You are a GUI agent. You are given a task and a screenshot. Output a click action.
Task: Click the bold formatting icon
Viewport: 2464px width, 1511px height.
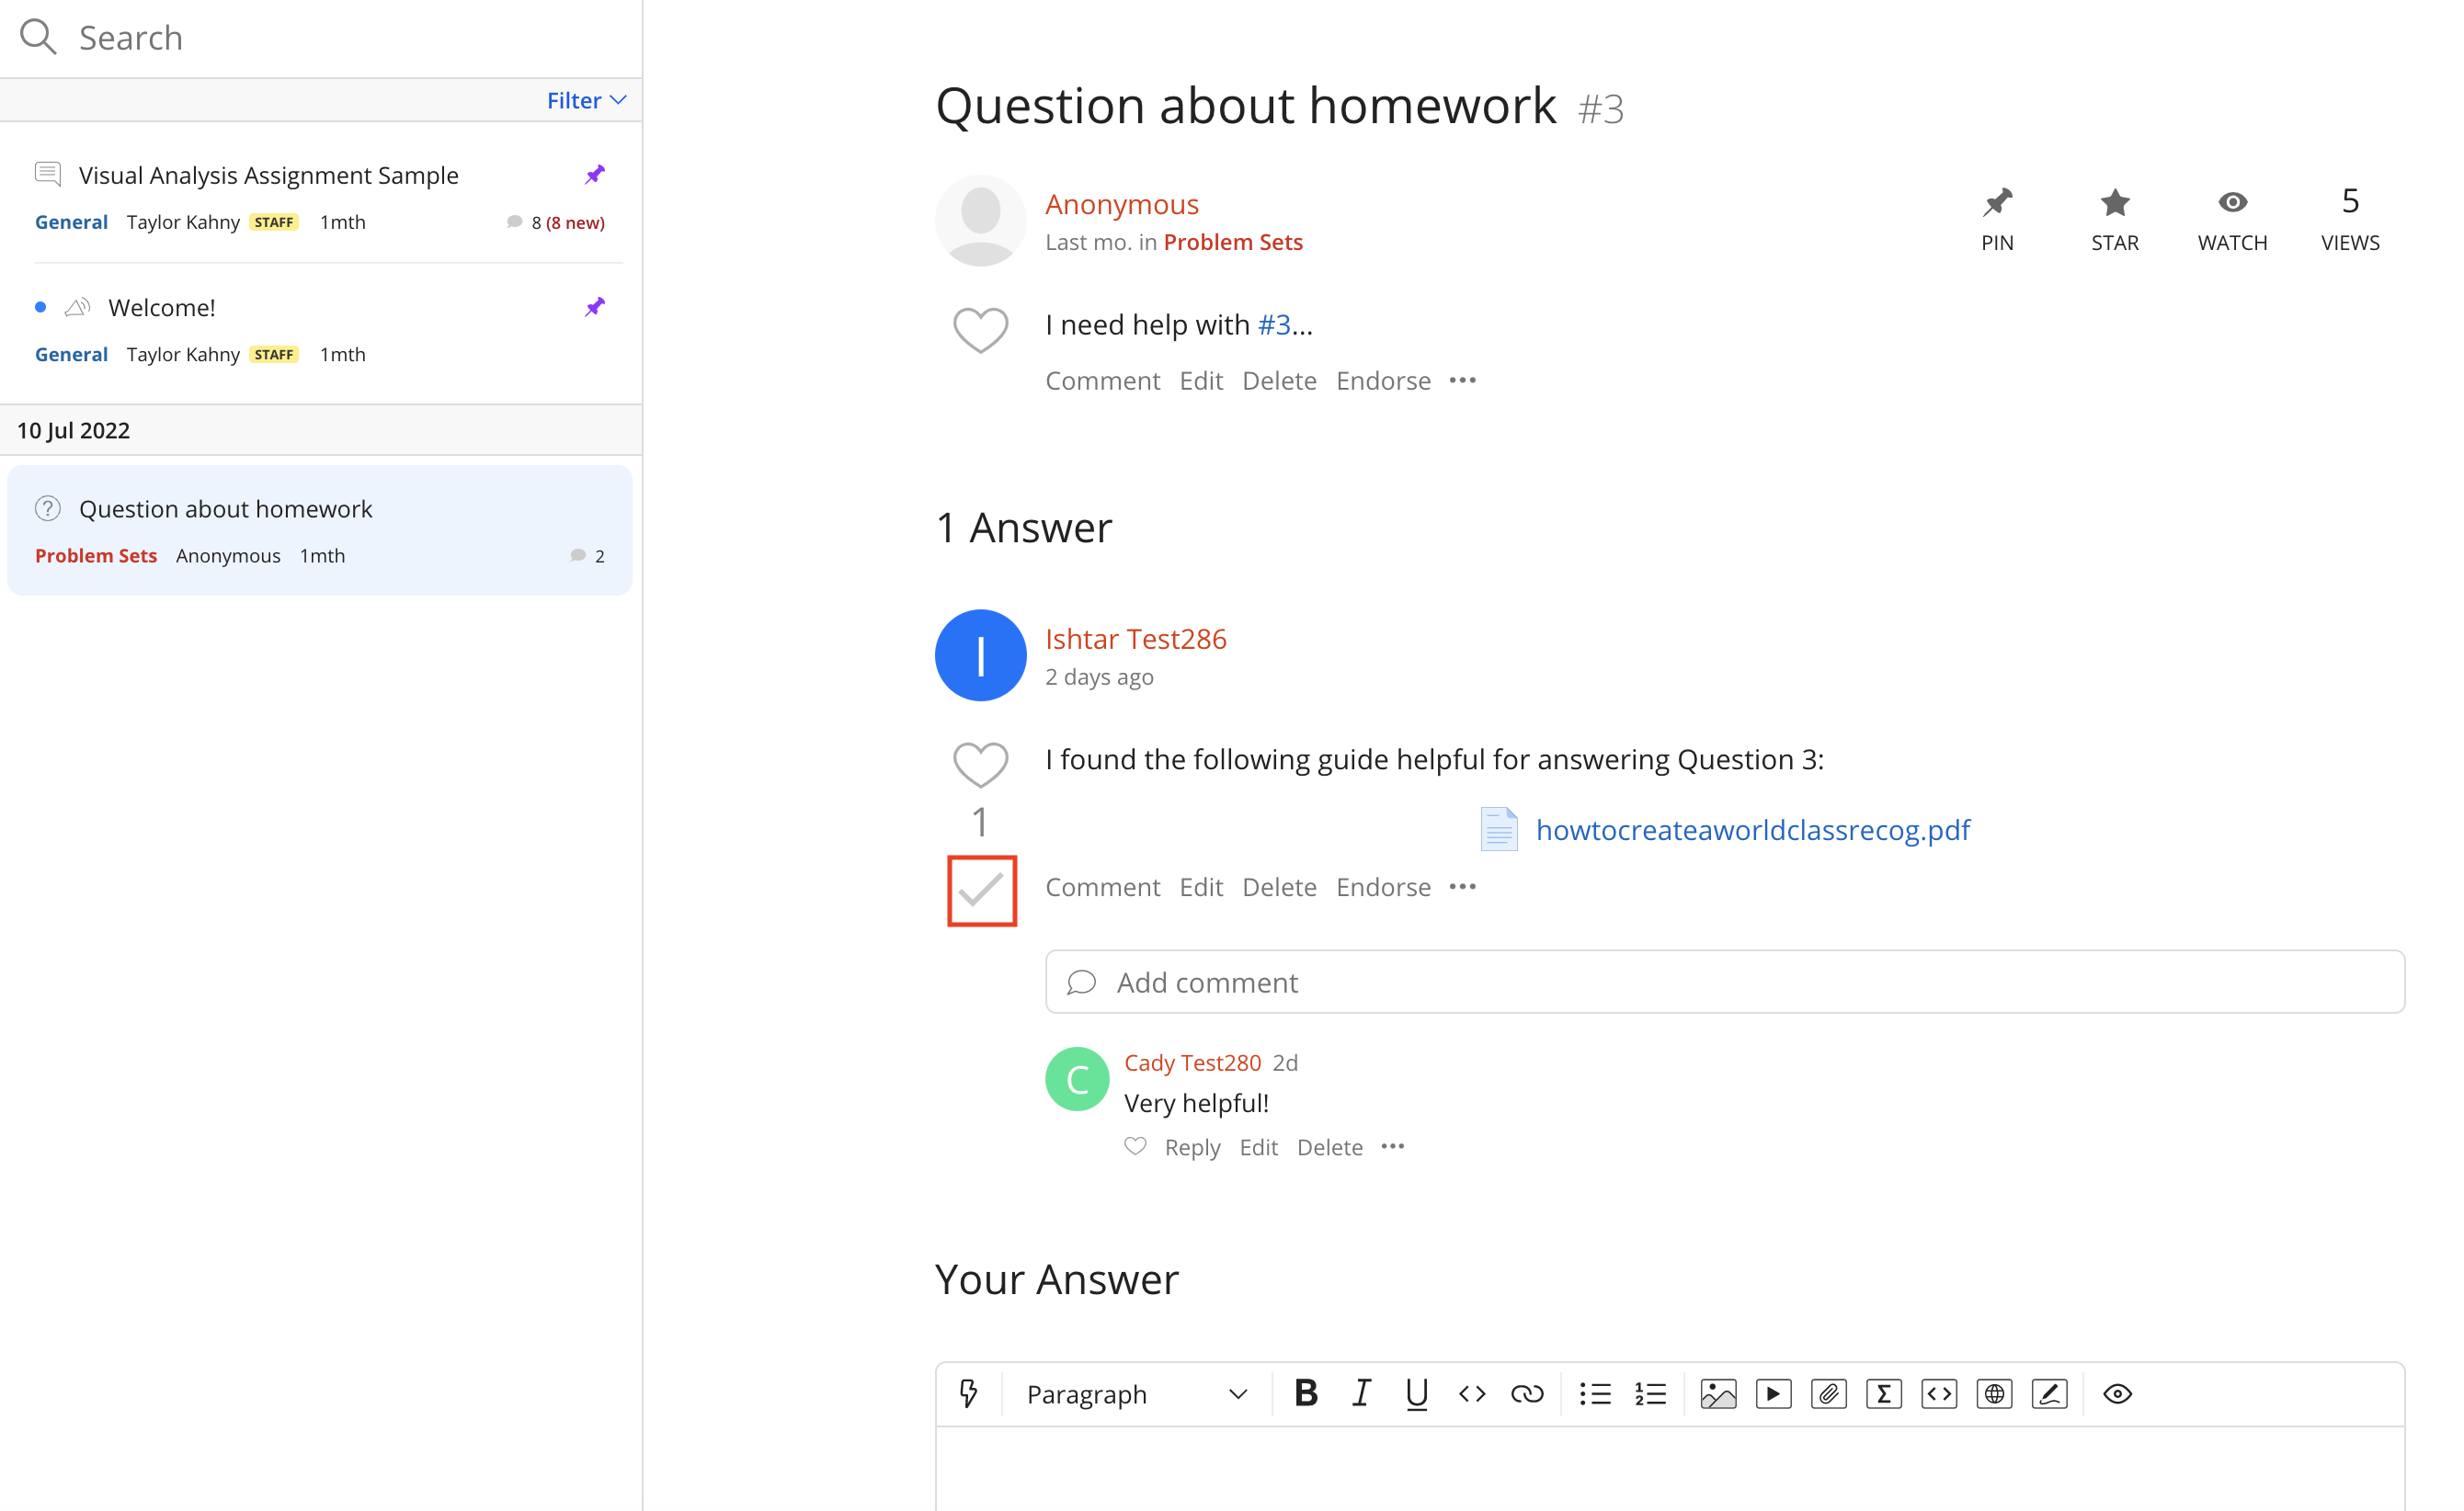click(1305, 1393)
